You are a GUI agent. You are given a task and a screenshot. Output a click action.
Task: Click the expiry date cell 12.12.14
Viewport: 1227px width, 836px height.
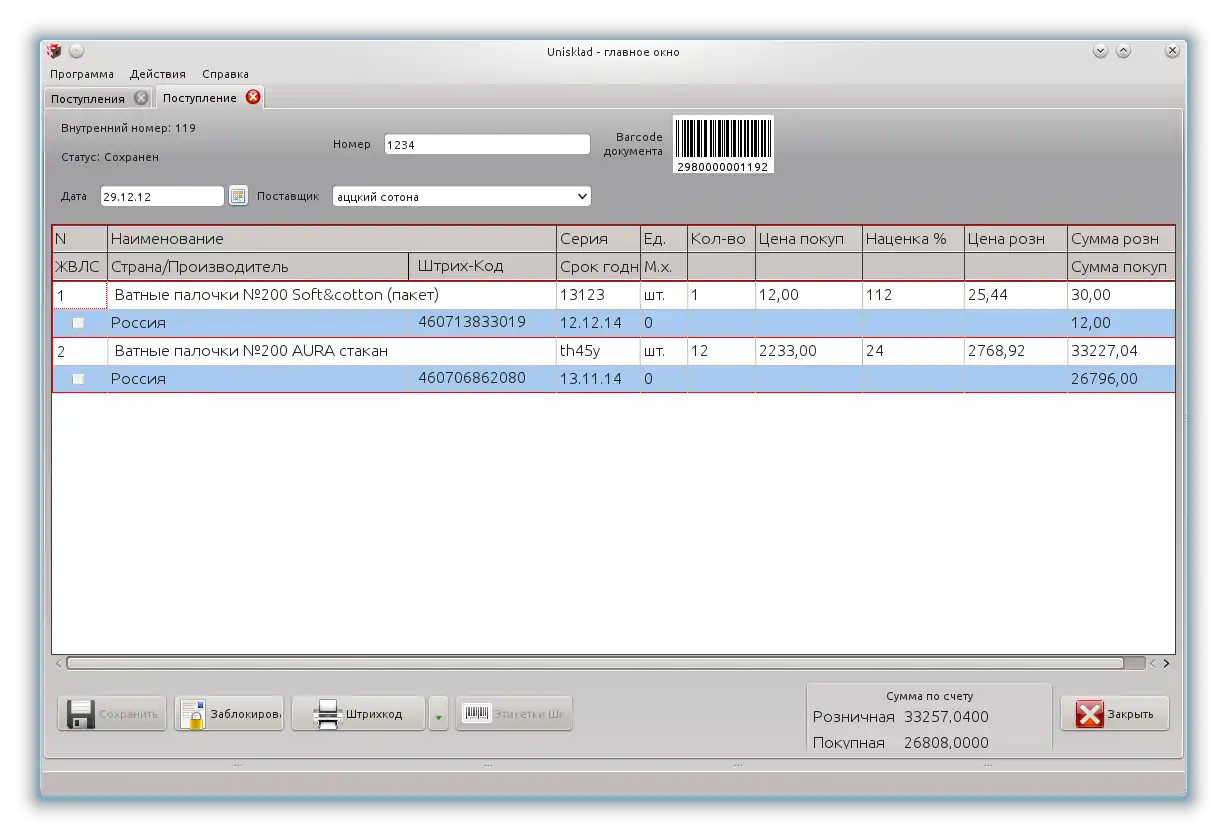pos(598,323)
